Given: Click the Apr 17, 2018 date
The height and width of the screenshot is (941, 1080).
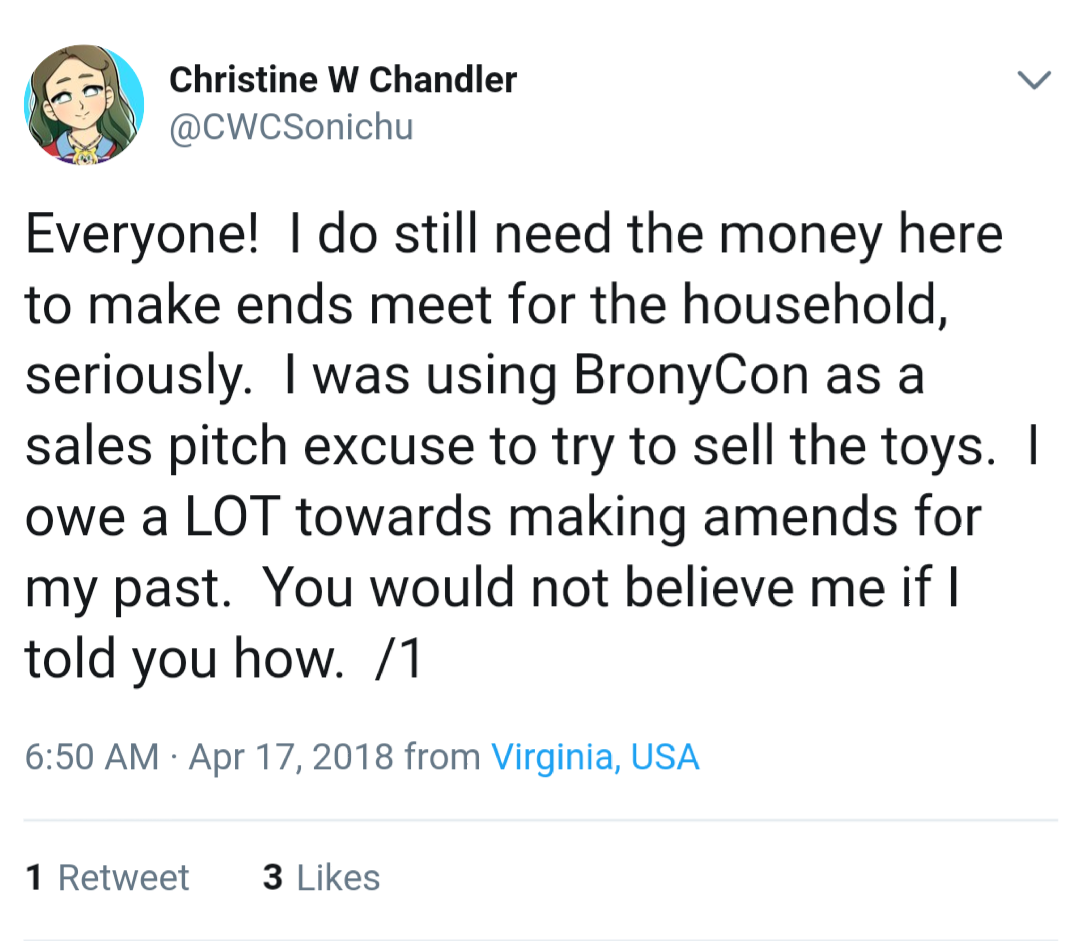Looking at the screenshot, I should pyautogui.click(x=290, y=757).
